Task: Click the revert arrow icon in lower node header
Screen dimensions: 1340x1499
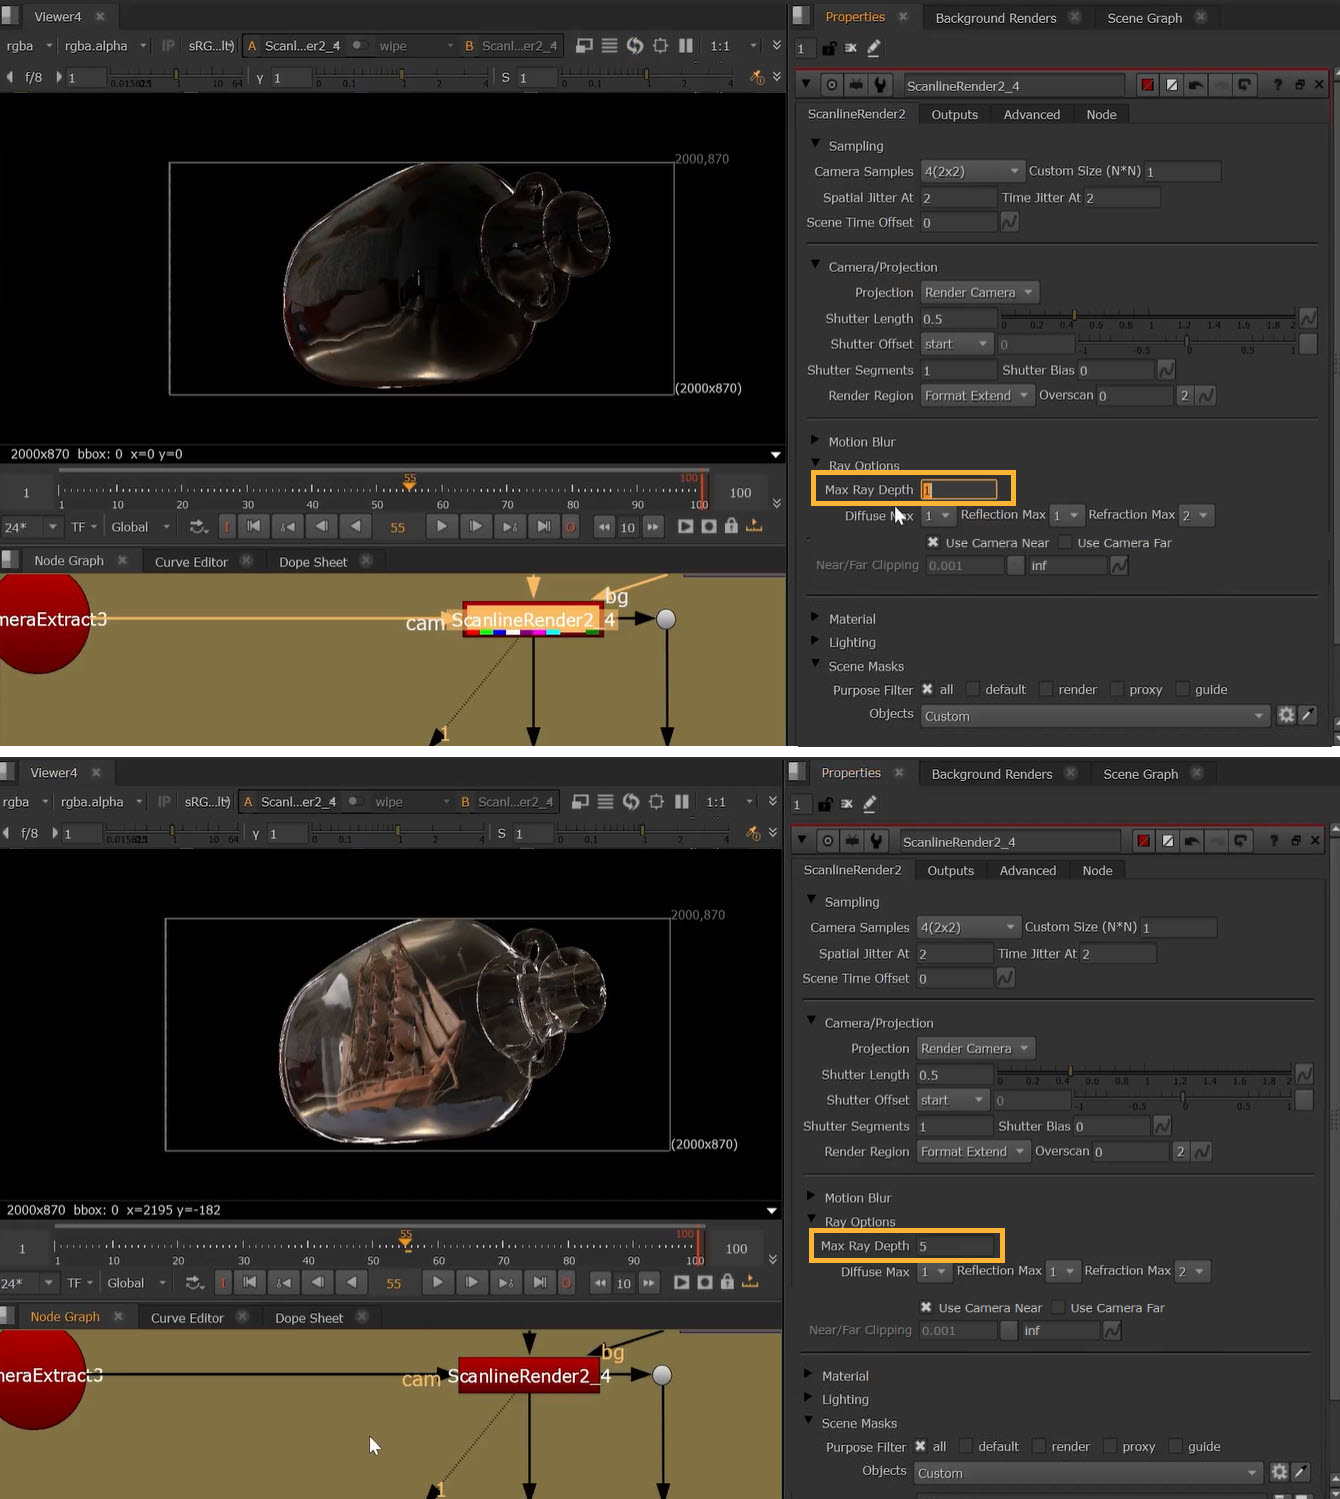Action: pos(1191,841)
